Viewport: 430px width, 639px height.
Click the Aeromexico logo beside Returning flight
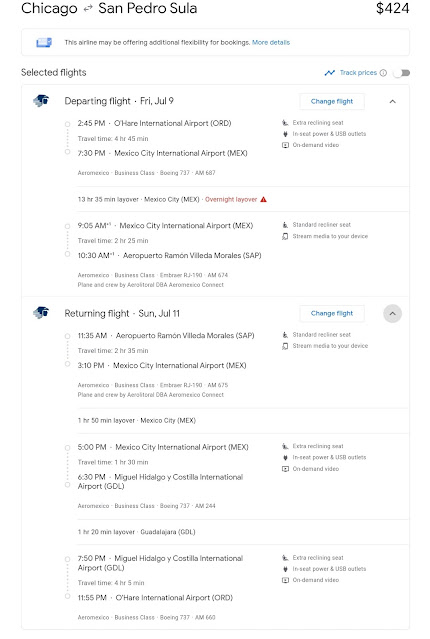[41, 313]
